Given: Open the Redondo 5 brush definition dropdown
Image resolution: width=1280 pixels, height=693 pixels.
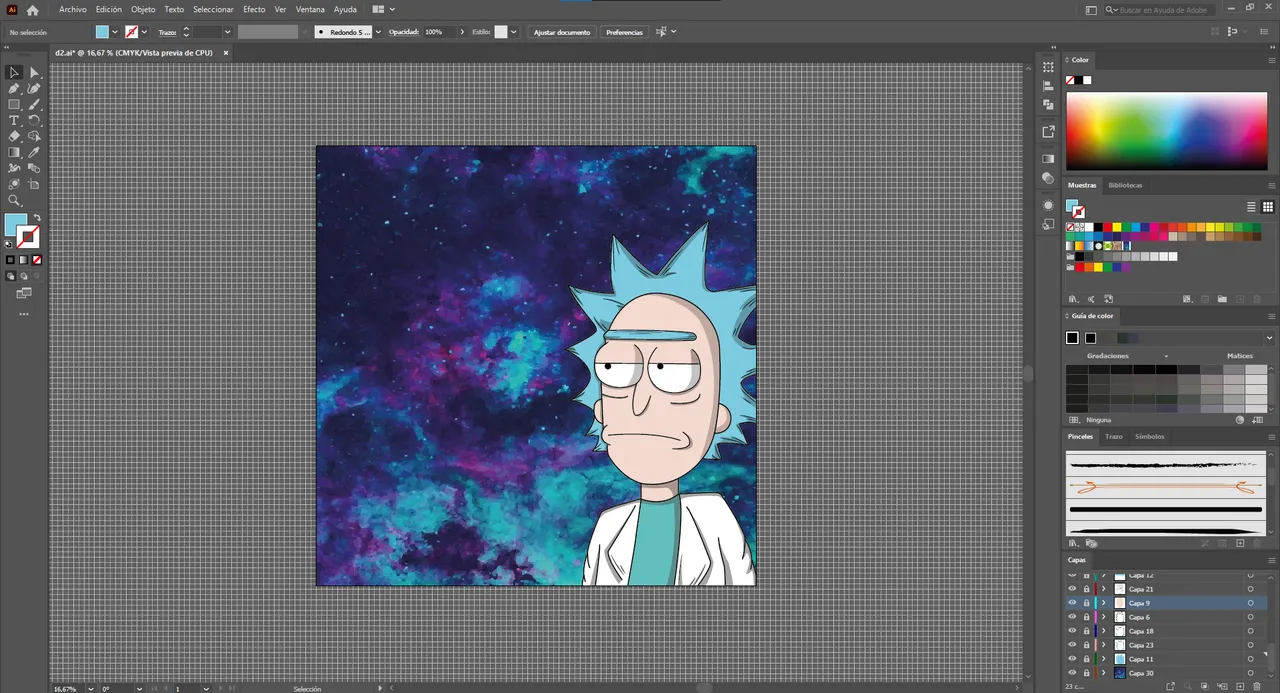Looking at the screenshot, I should [376, 32].
